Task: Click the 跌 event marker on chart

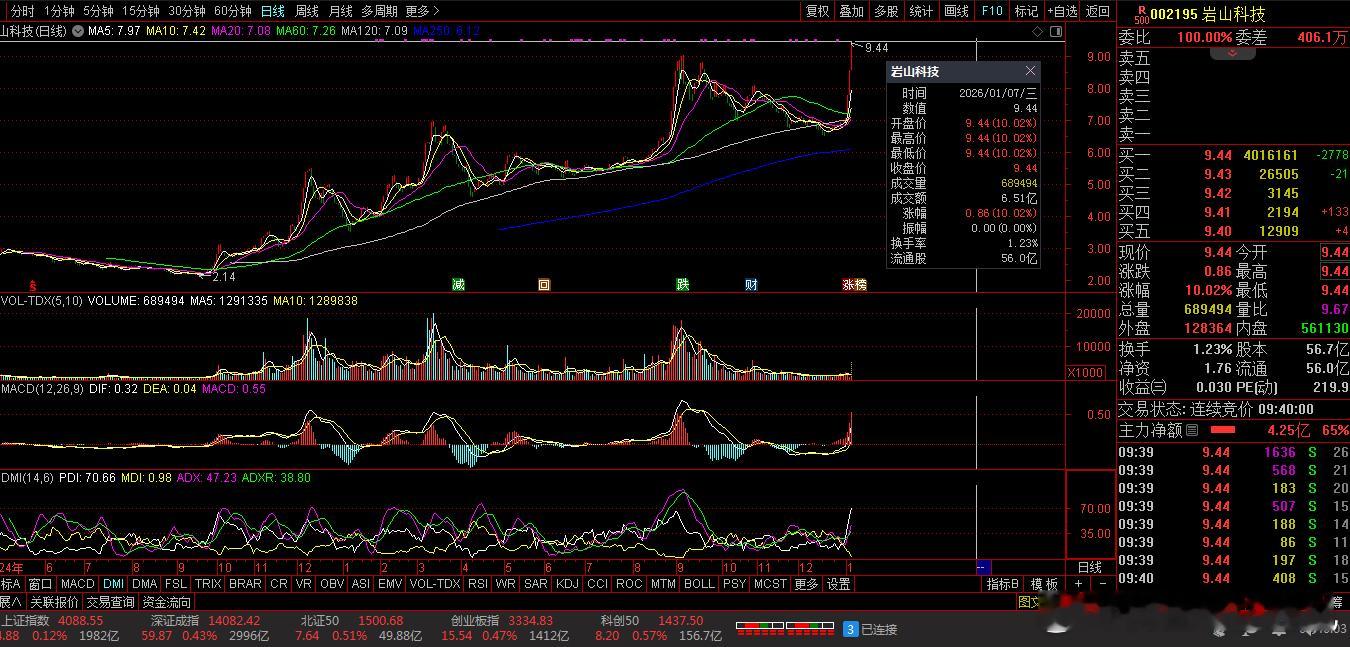Action: [x=682, y=284]
